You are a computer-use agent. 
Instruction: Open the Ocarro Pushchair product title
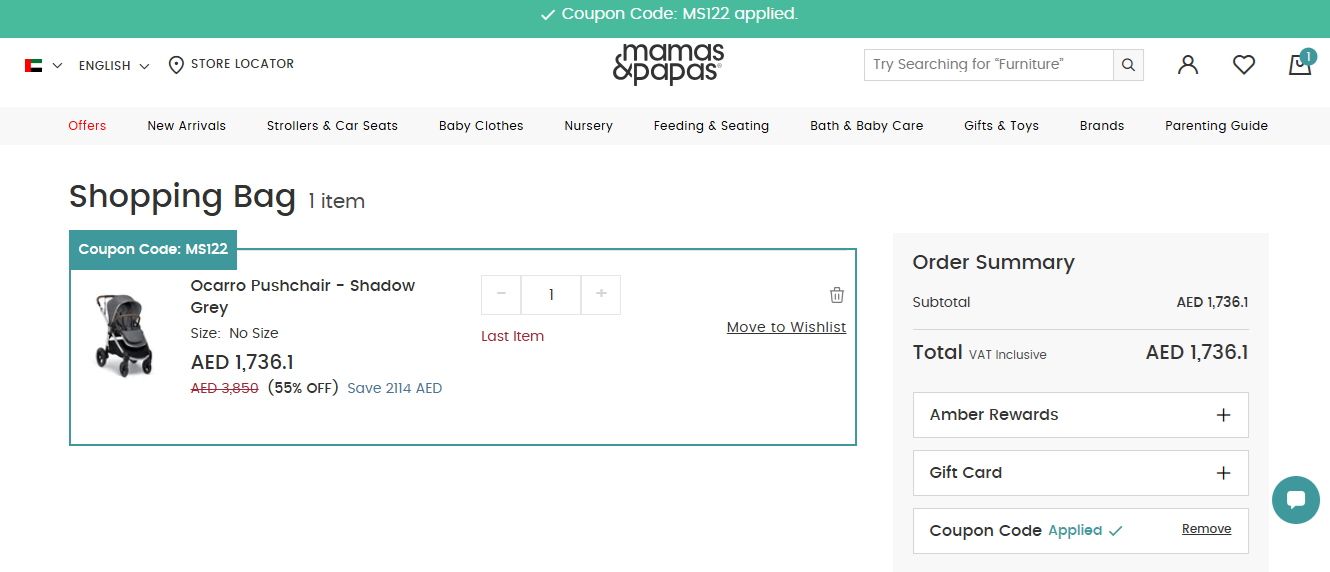pos(303,296)
